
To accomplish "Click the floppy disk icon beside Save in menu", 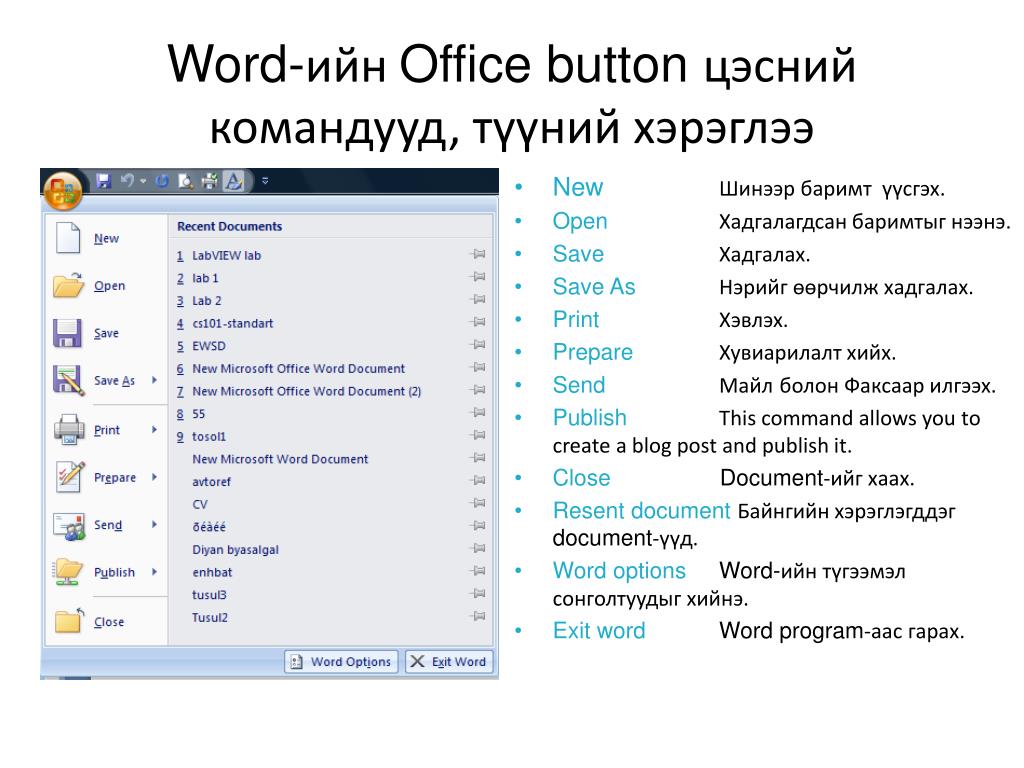I will (x=67, y=332).
